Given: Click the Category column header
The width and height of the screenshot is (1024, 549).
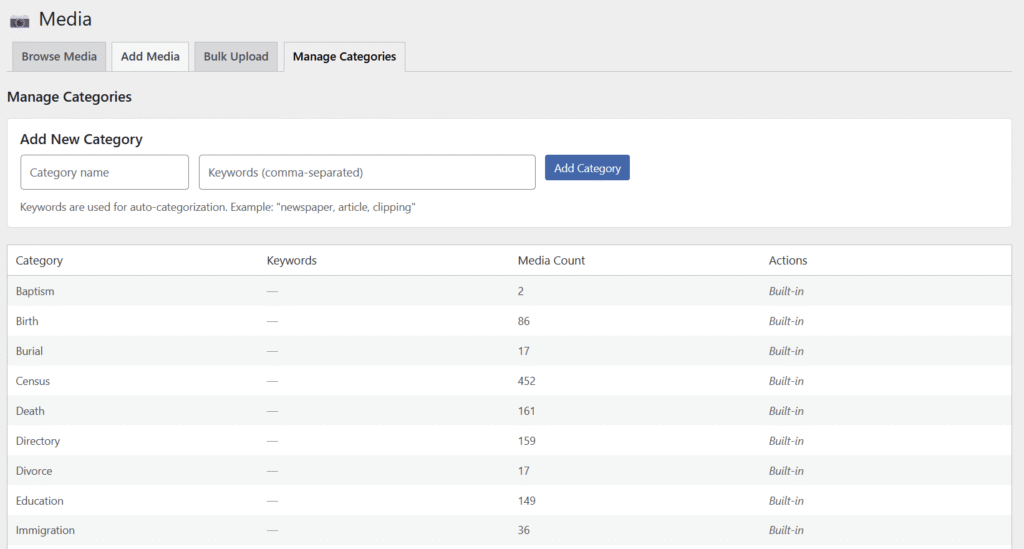Looking at the screenshot, I should 39,261.
